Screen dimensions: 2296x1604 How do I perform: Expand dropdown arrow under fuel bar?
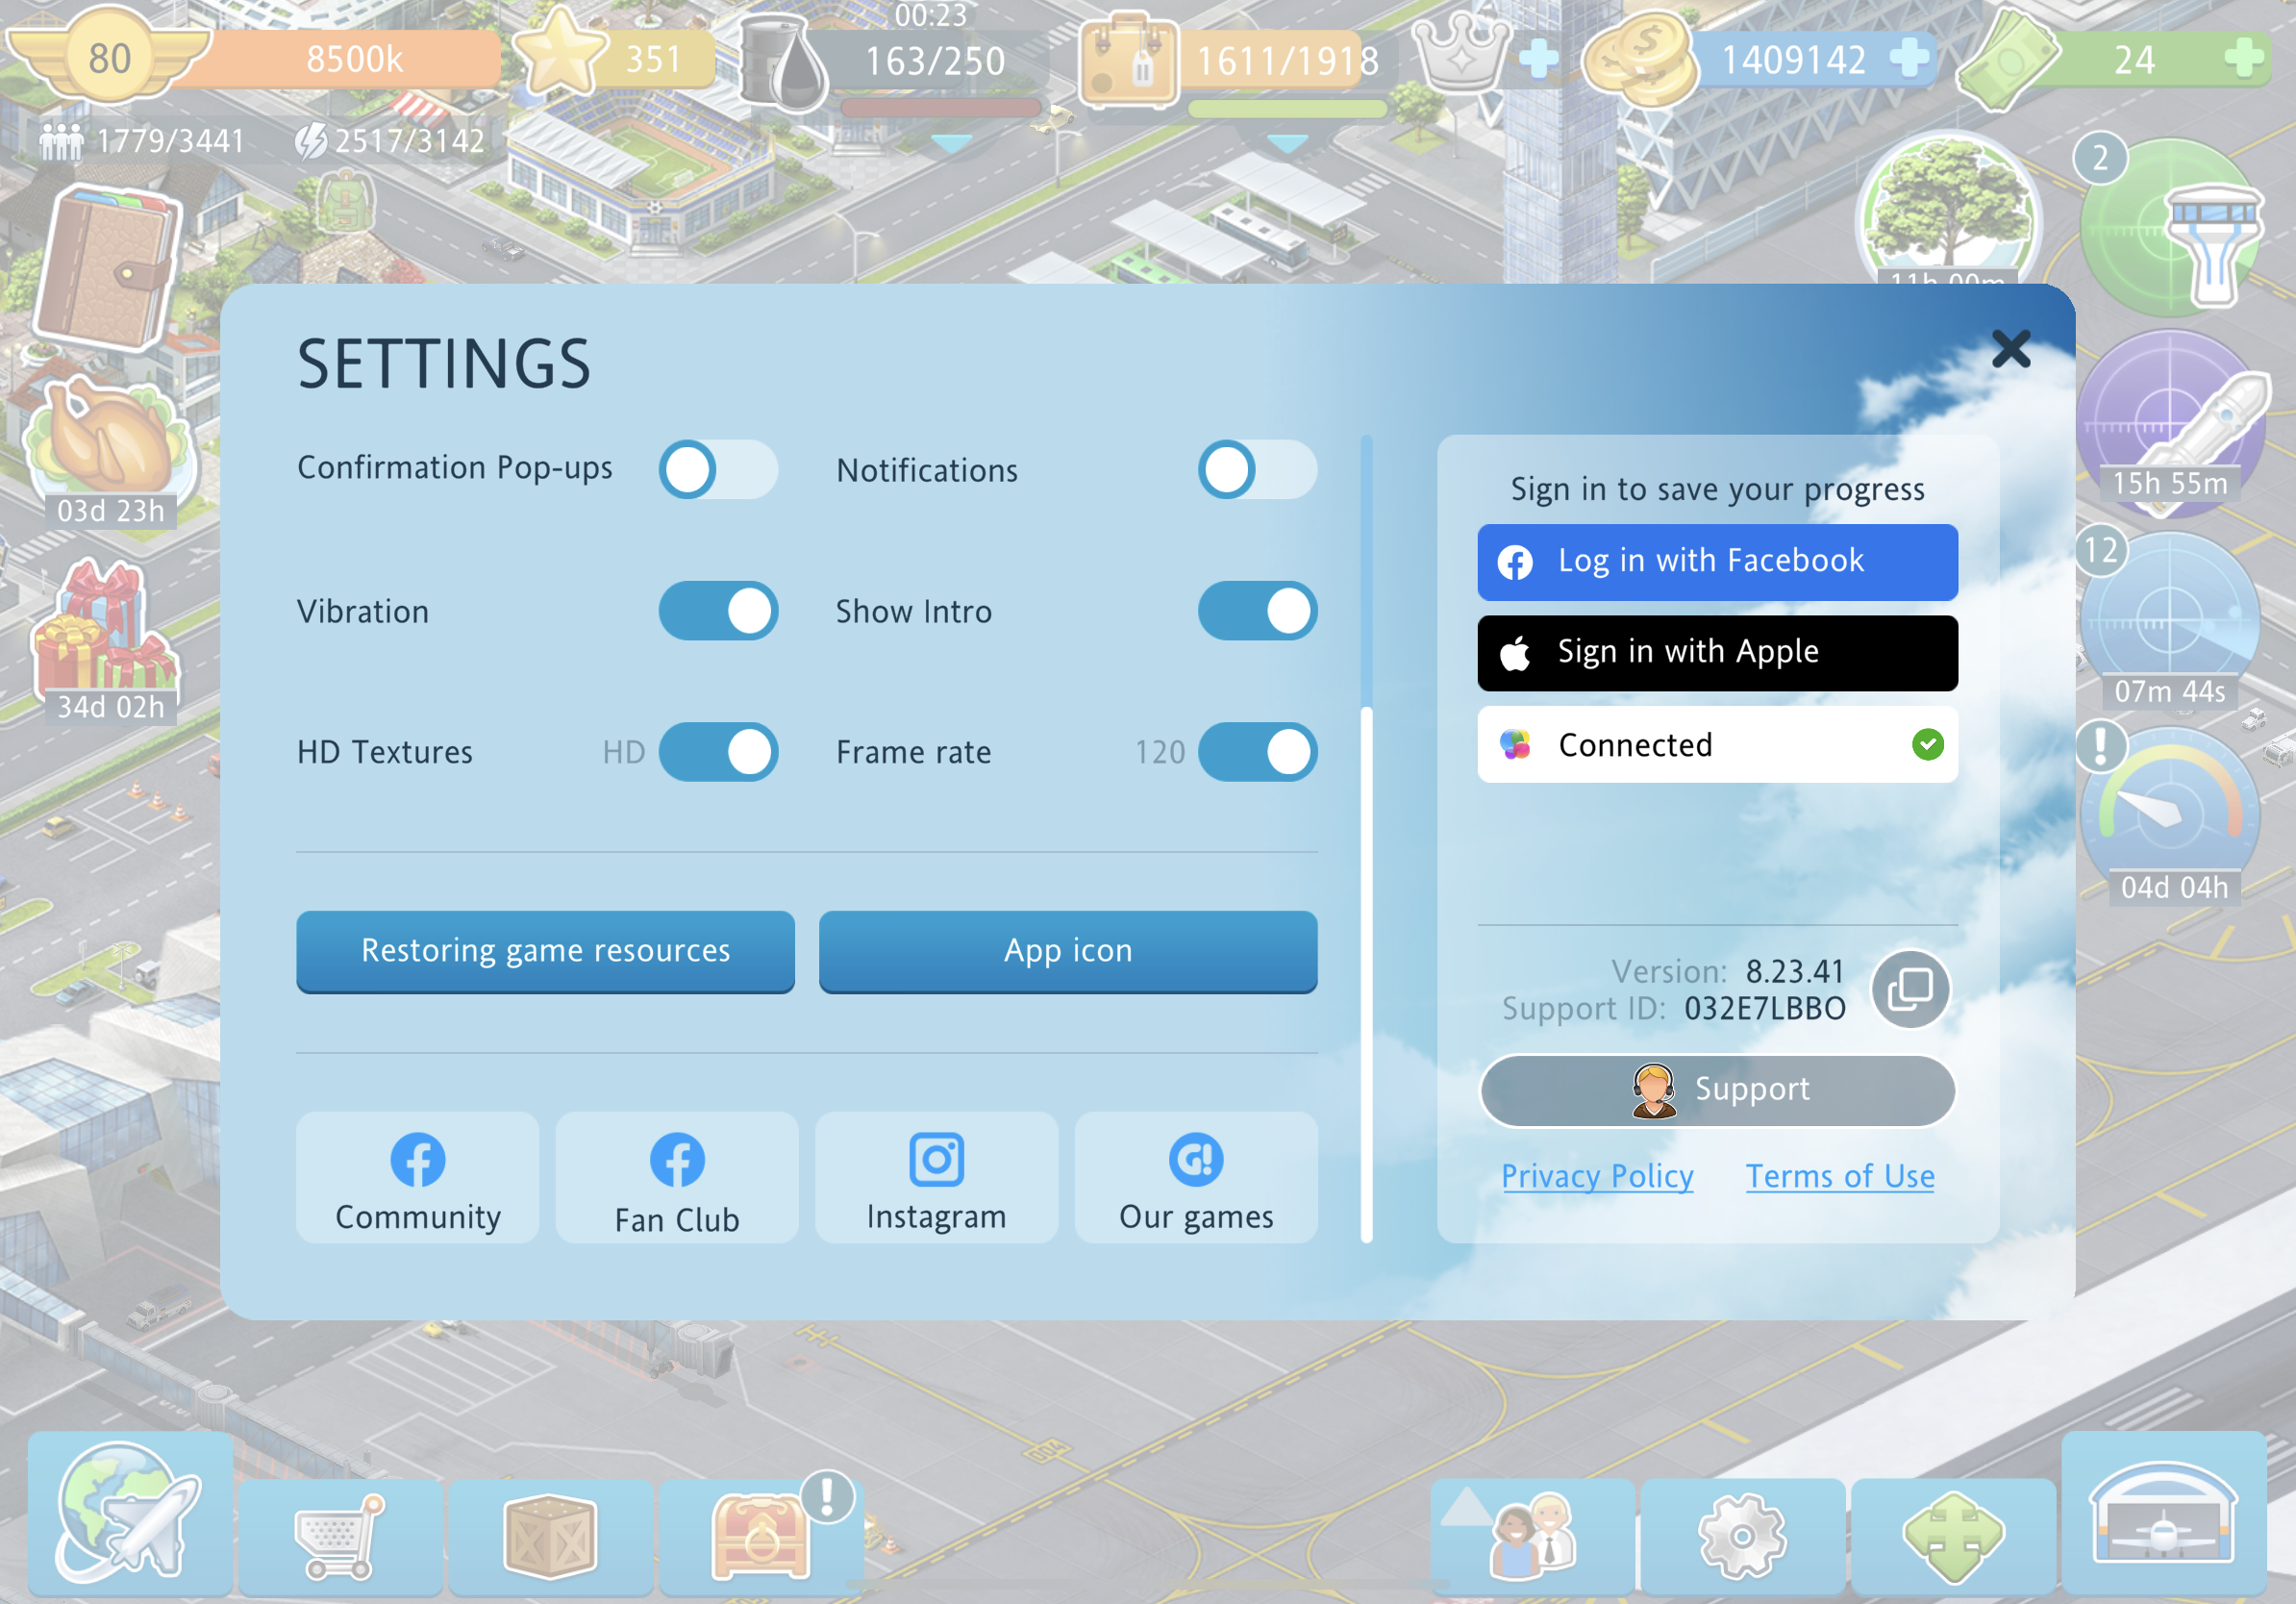(x=952, y=144)
